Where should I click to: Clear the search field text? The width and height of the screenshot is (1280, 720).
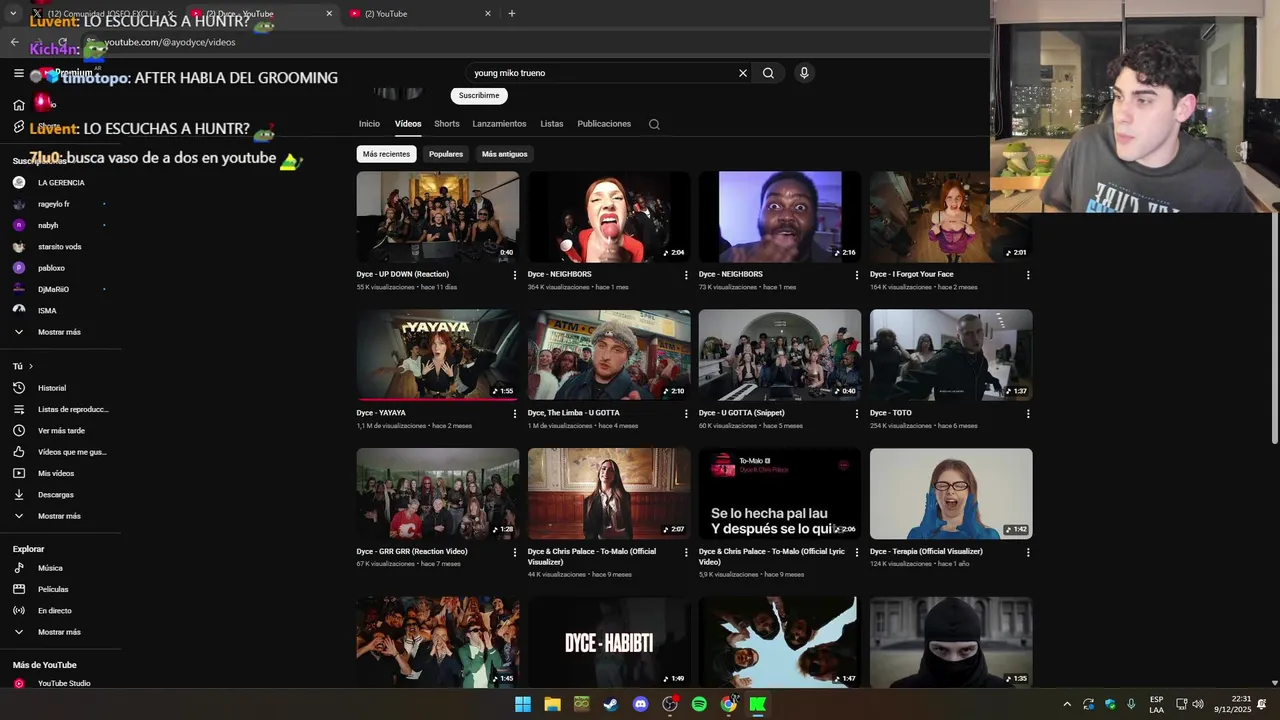pos(743,73)
